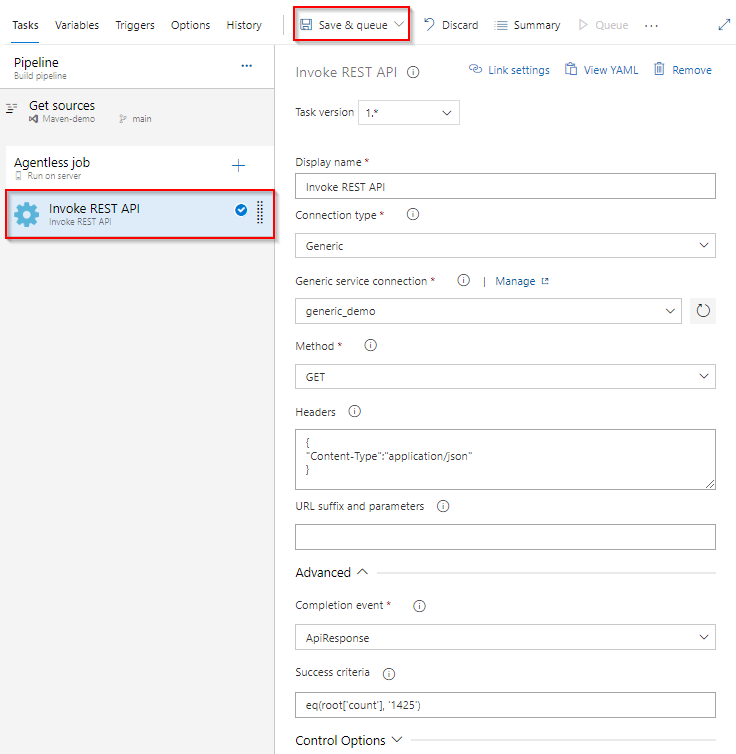Click the Invoke REST API gear icon
Image resolution: width=736 pixels, height=754 pixels.
pos(26,214)
